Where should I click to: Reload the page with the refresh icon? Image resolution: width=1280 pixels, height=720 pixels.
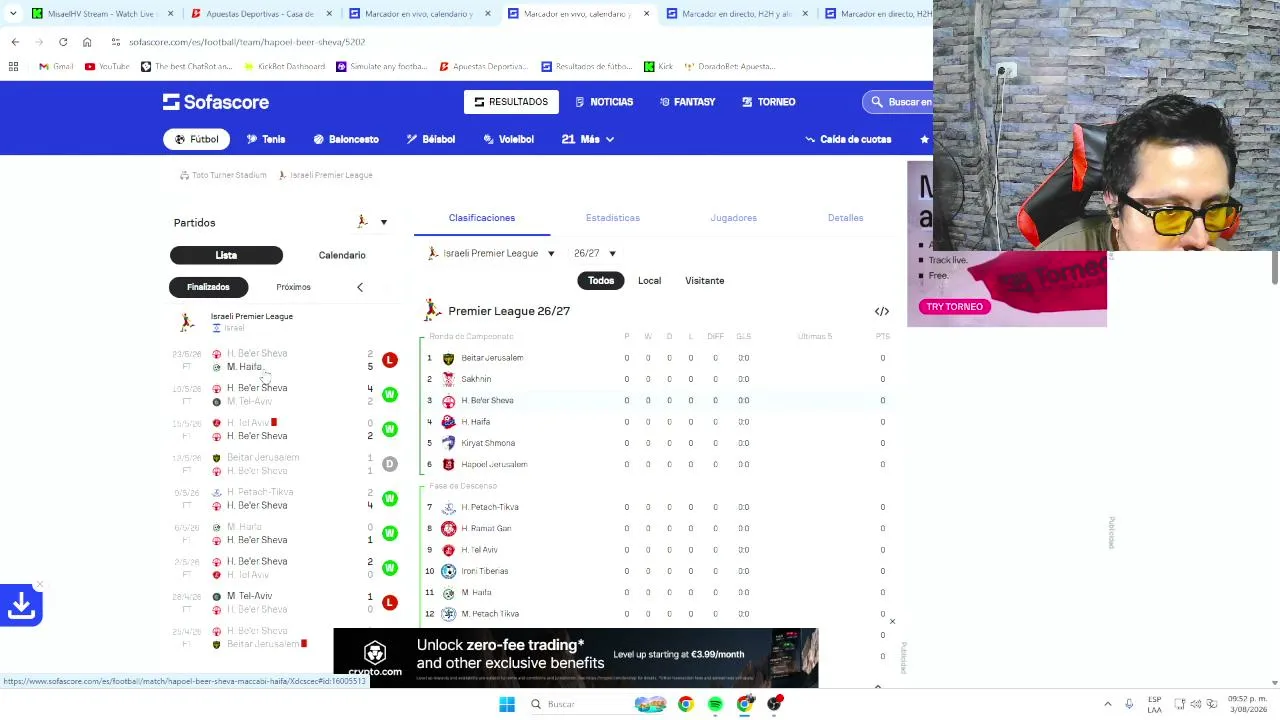pyautogui.click(x=63, y=42)
